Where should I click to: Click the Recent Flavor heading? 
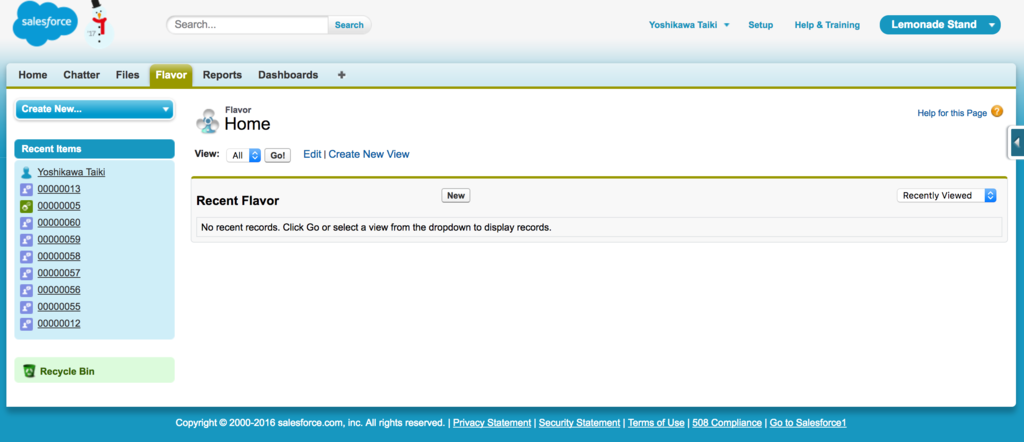[238, 201]
